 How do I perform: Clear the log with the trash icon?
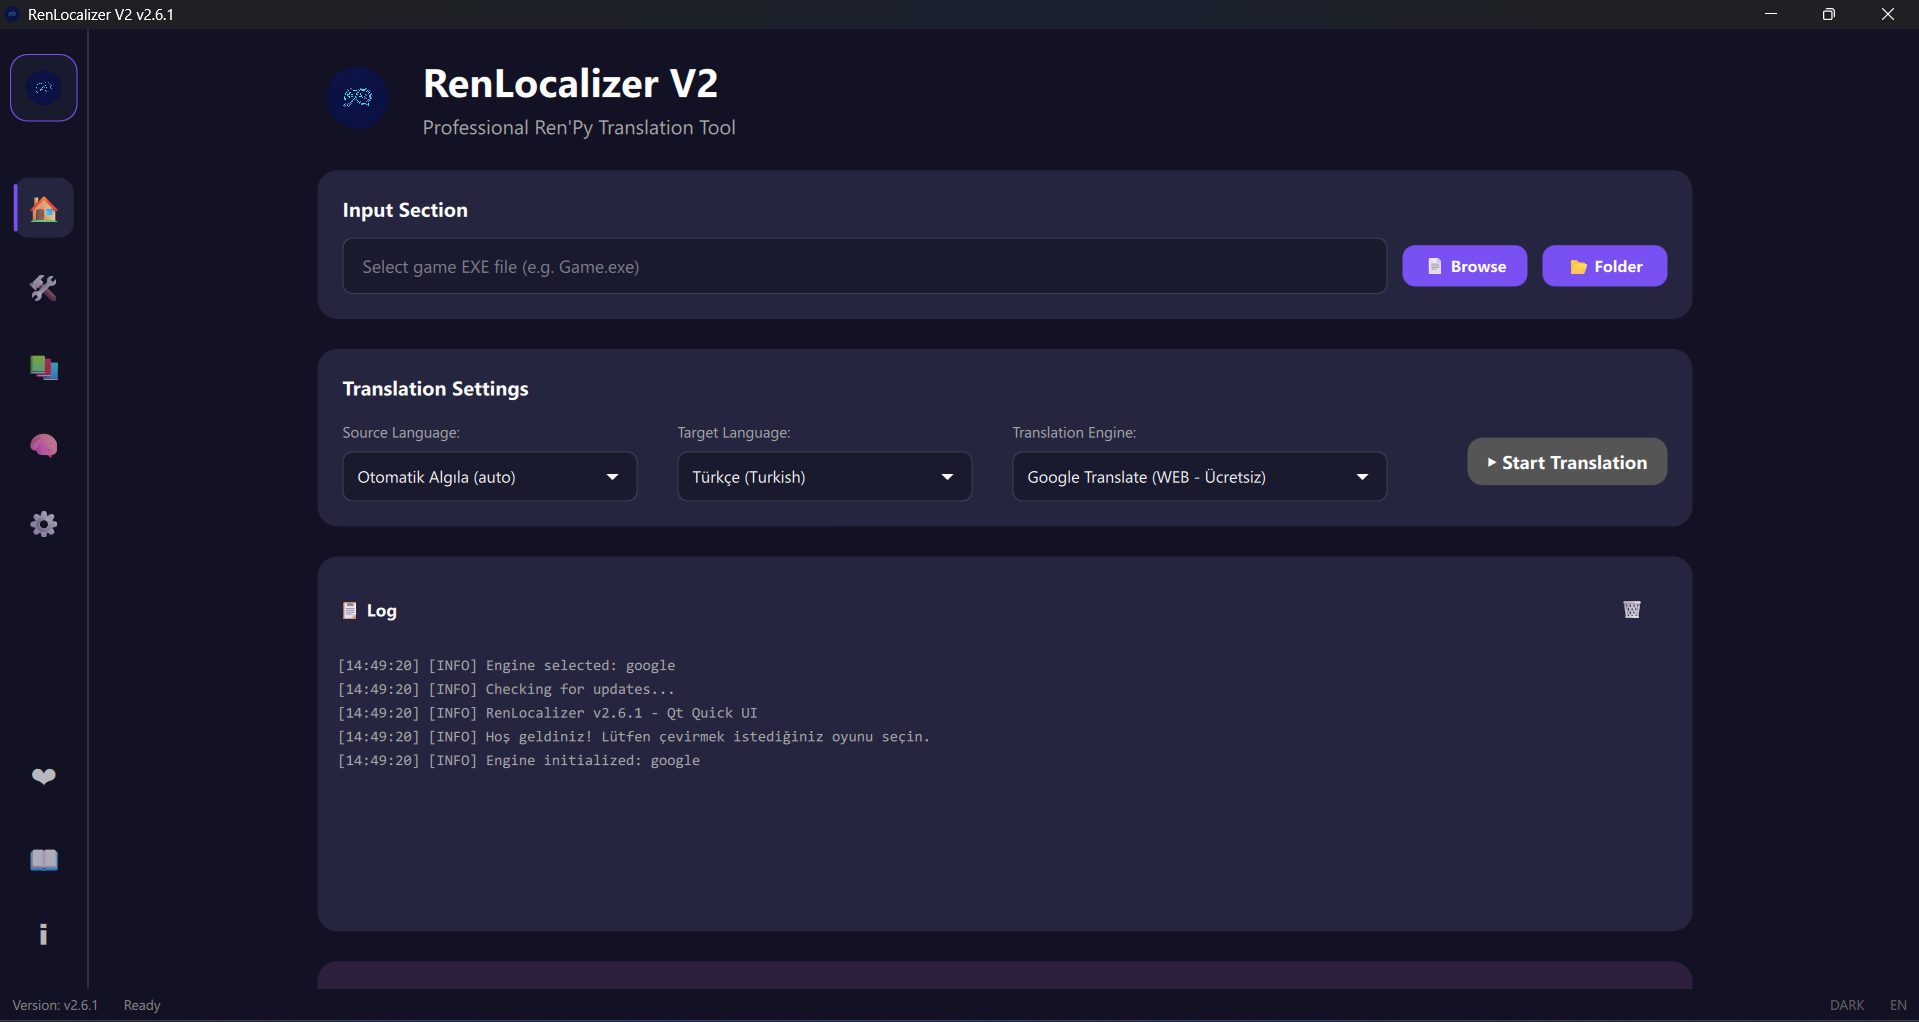pos(1632,609)
